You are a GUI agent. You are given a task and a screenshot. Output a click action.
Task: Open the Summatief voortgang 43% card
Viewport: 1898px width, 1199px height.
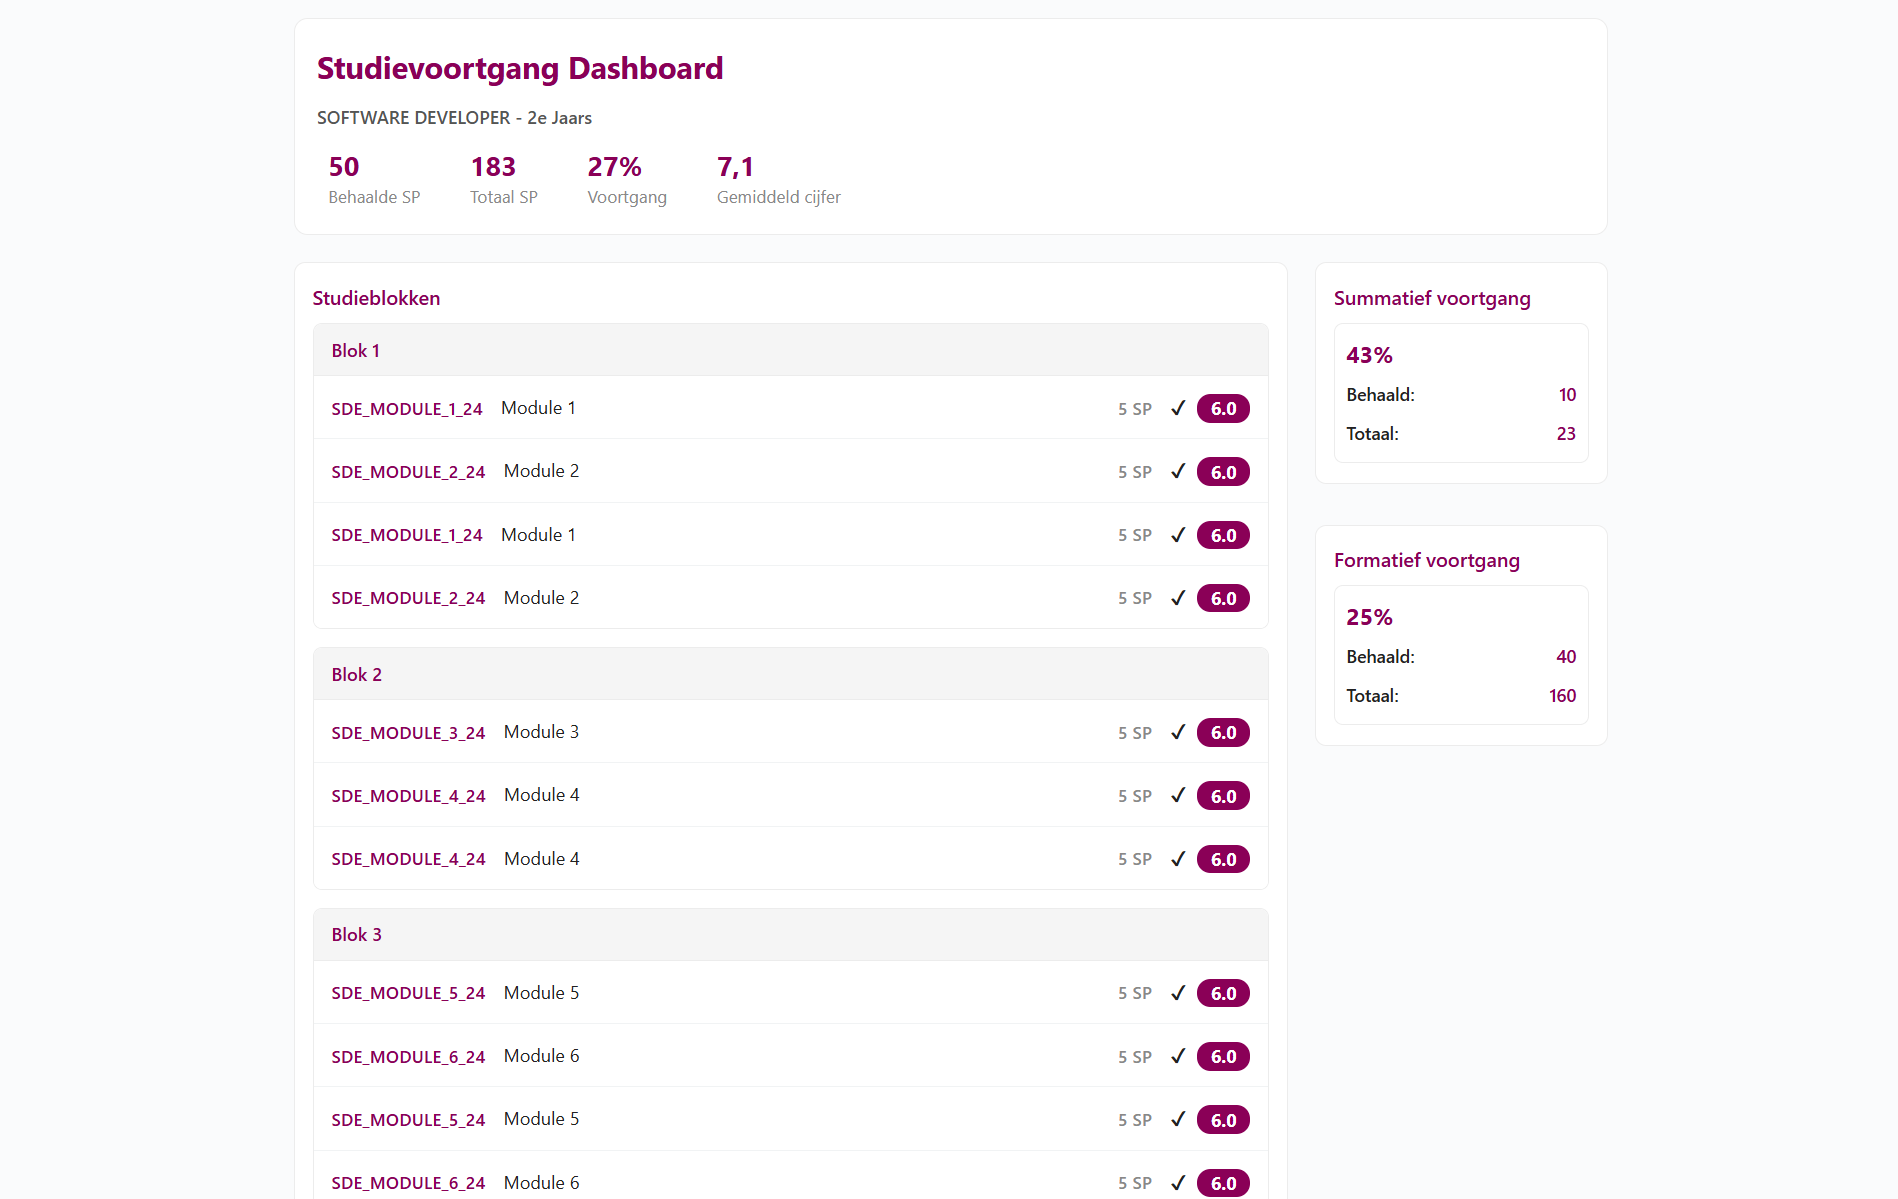click(x=1460, y=393)
